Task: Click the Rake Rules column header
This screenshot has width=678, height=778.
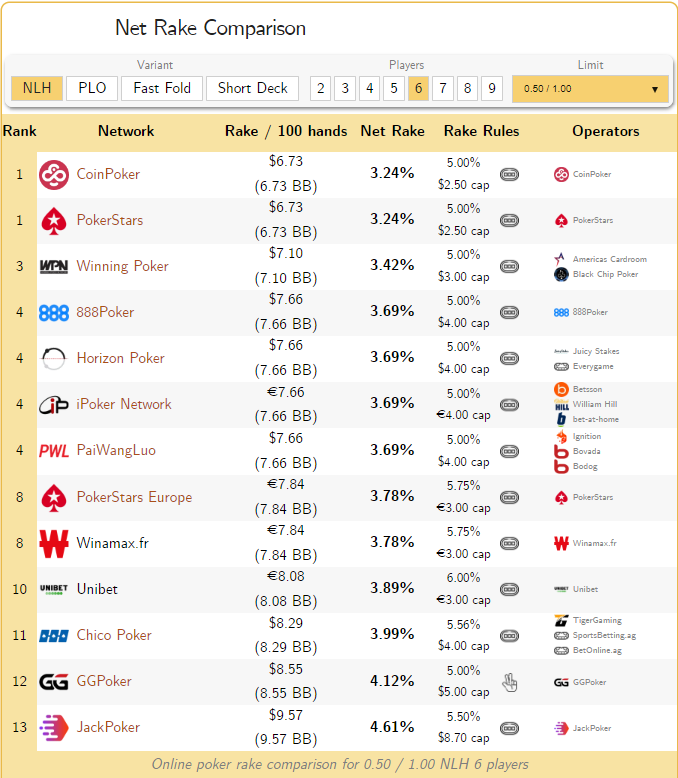Action: tap(481, 131)
